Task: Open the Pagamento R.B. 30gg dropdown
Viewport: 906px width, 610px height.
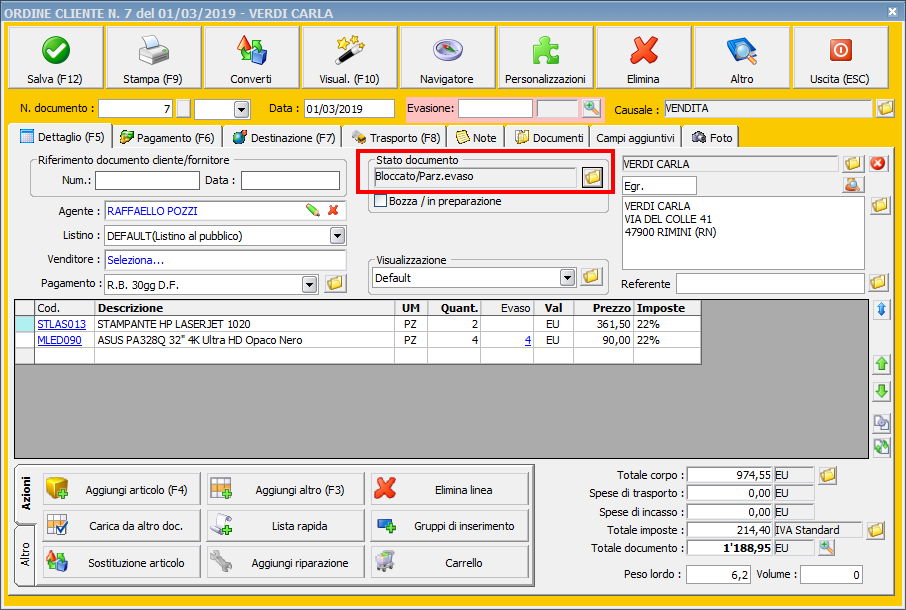Action: pyautogui.click(x=309, y=284)
